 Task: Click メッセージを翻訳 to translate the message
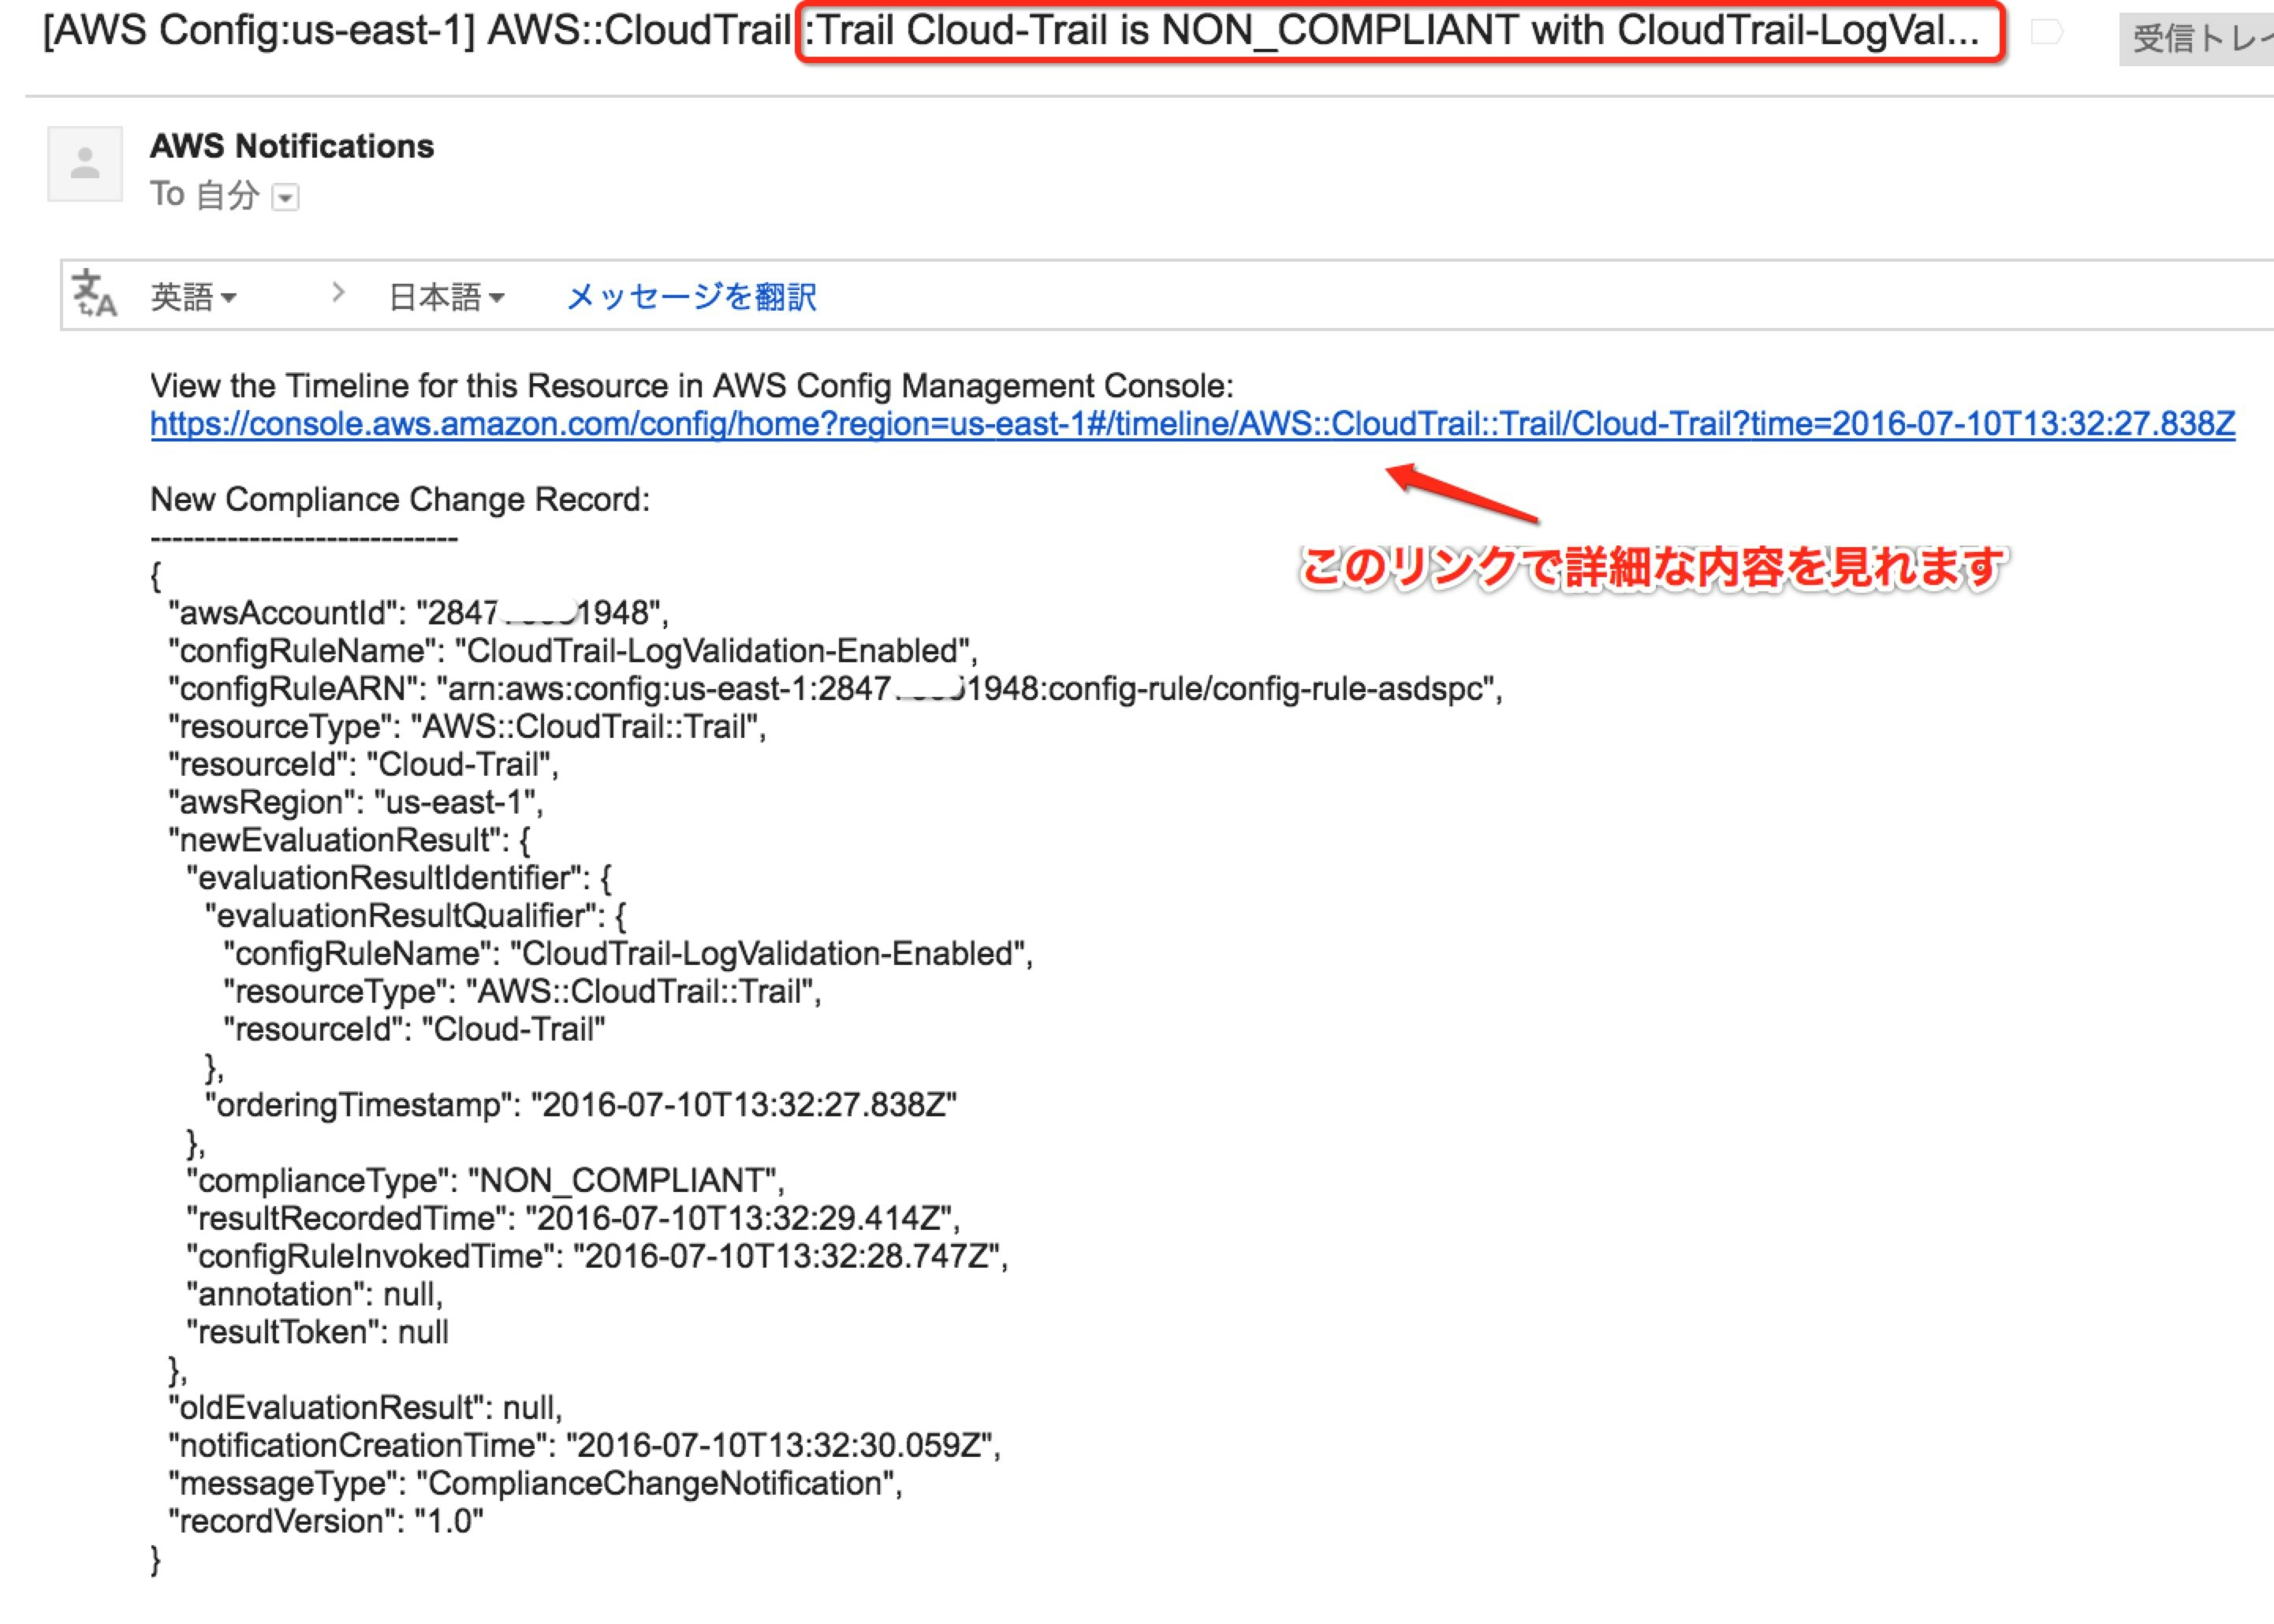(691, 296)
